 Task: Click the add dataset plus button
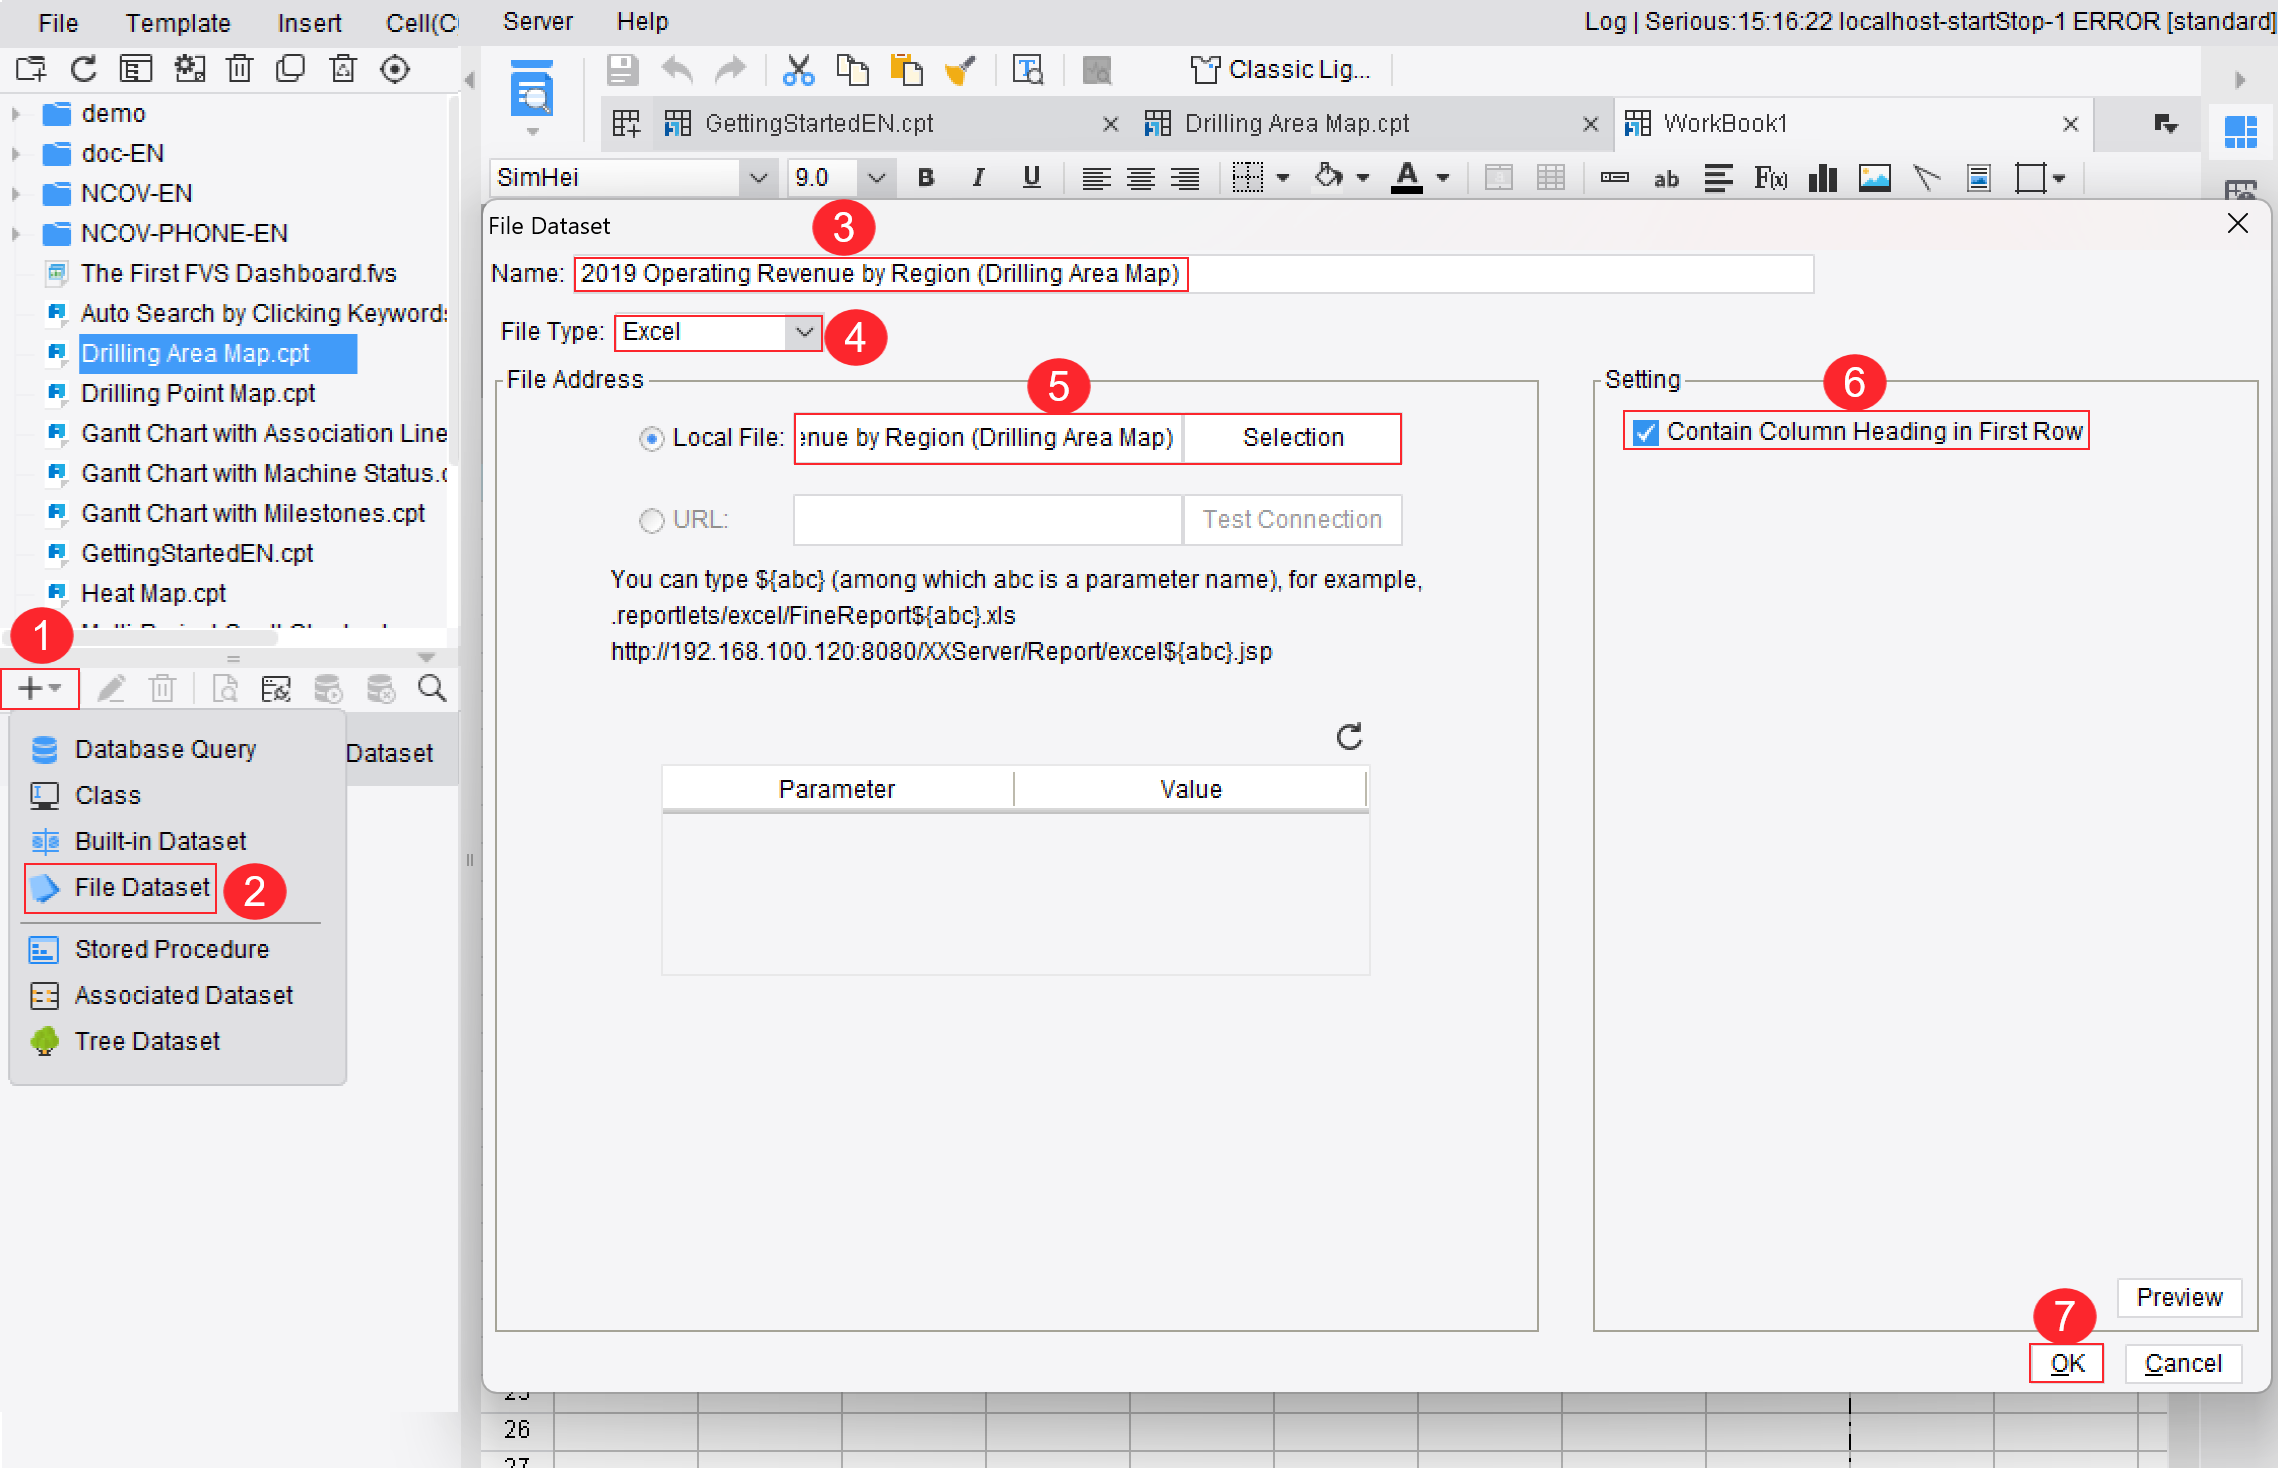(40, 688)
